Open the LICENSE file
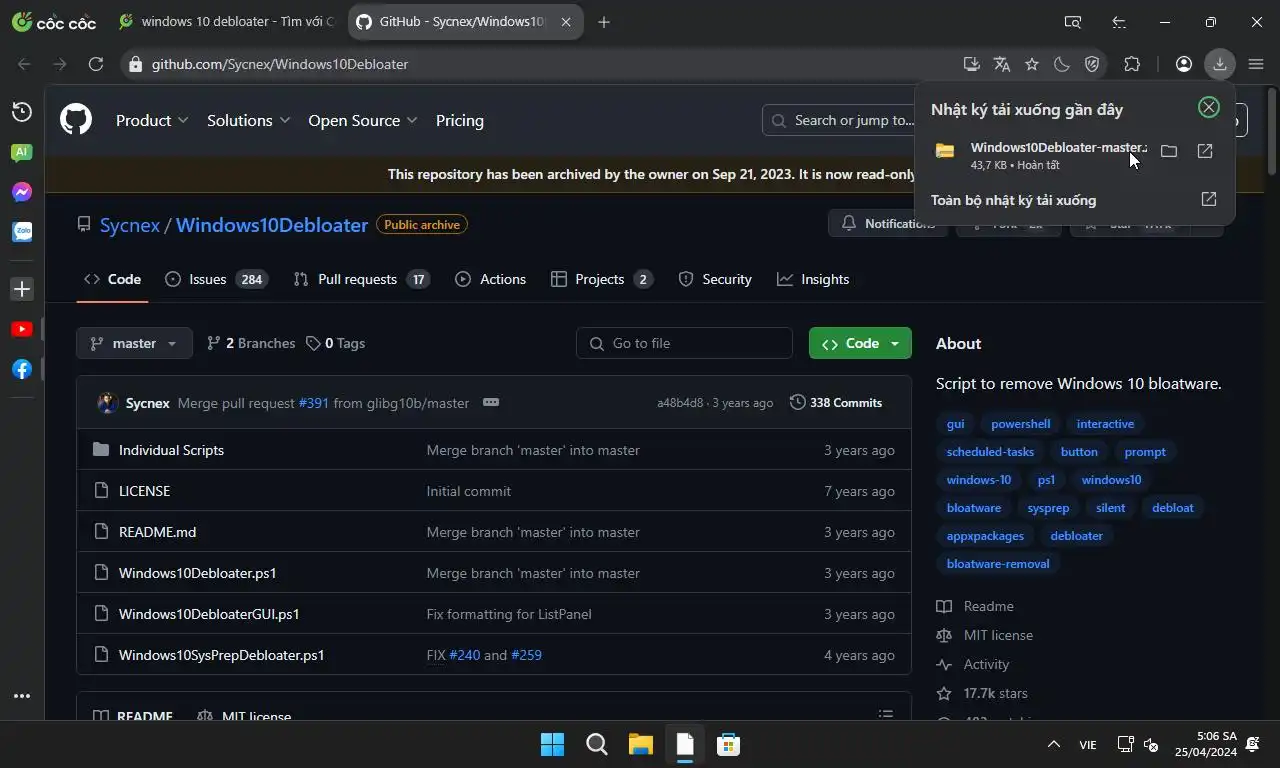 (x=144, y=491)
